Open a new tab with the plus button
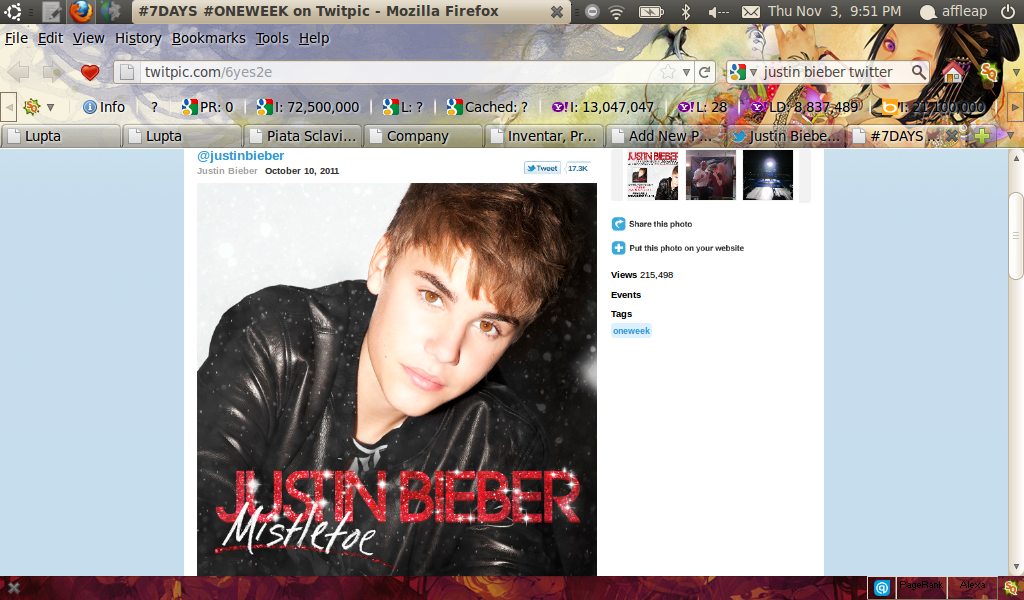The height and width of the screenshot is (600, 1024). [x=982, y=136]
